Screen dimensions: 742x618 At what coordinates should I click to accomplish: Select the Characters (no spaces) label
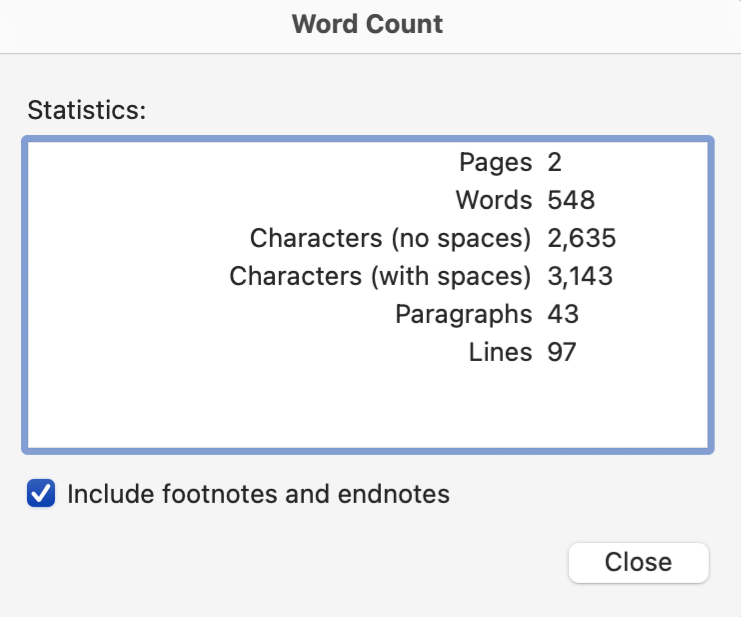click(x=390, y=238)
